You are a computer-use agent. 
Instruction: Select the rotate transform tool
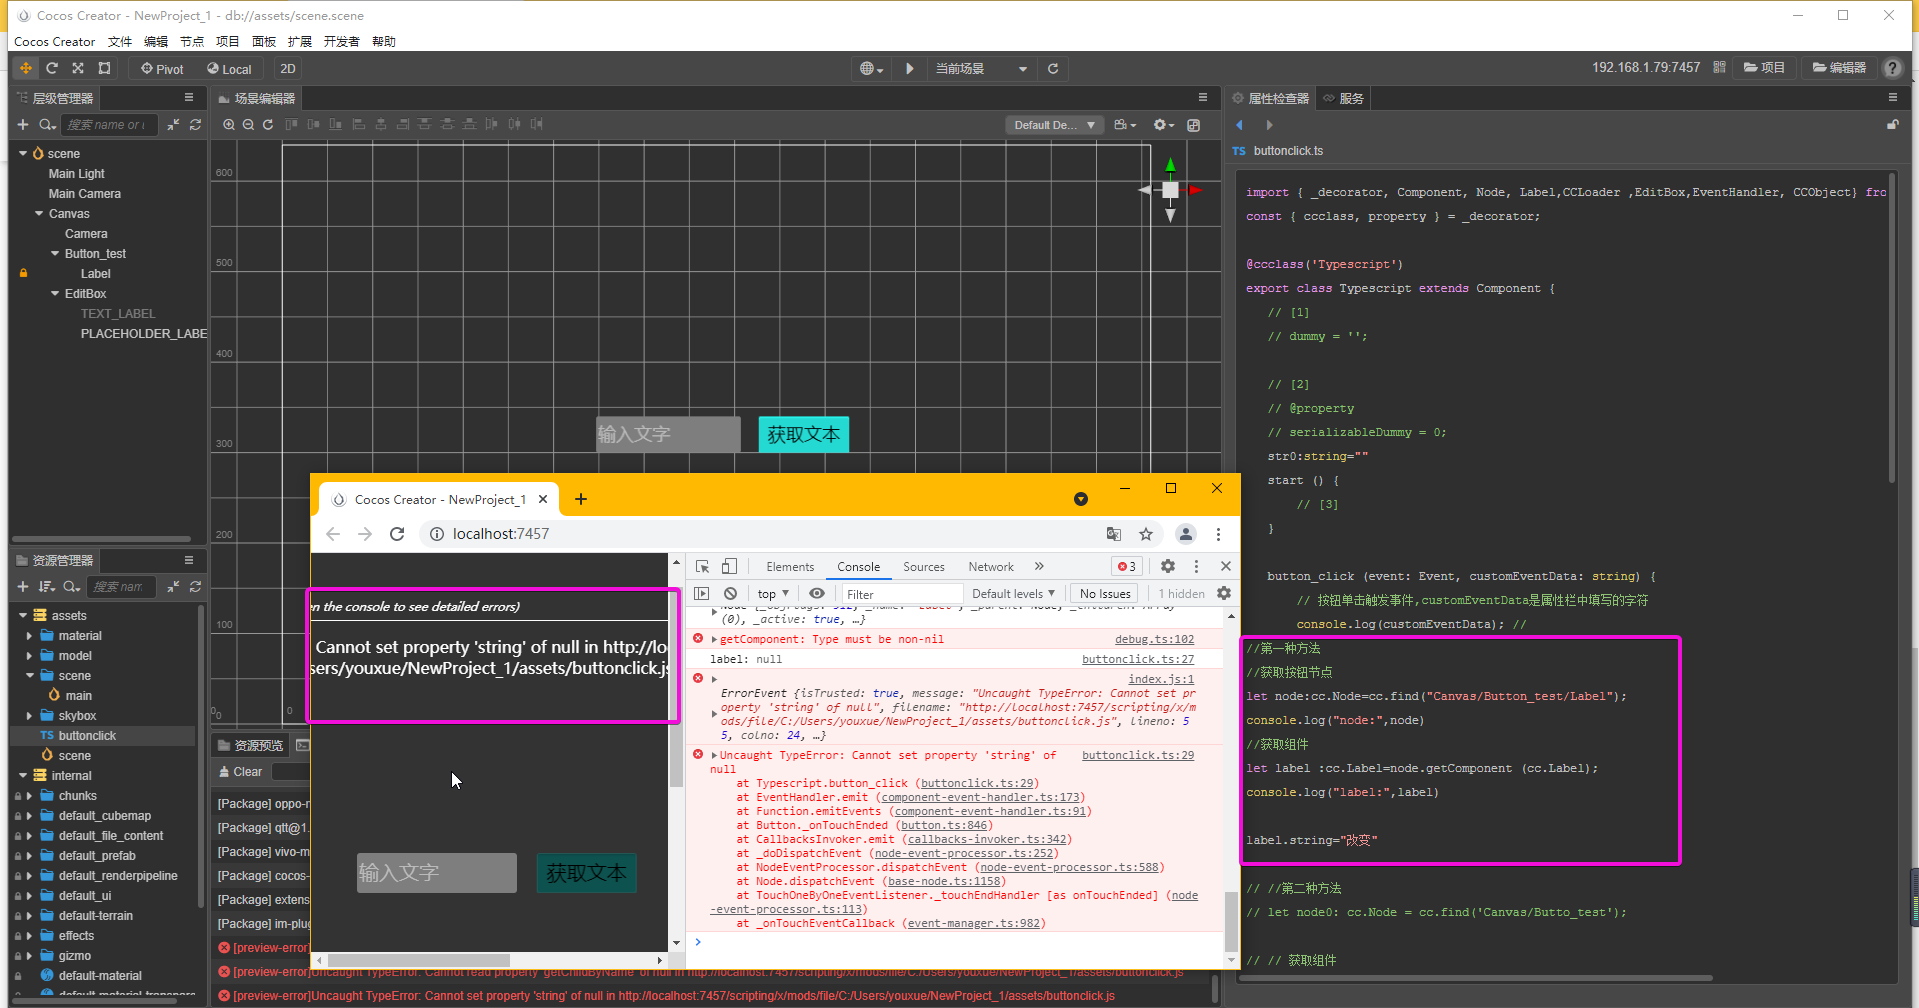point(52,68)
